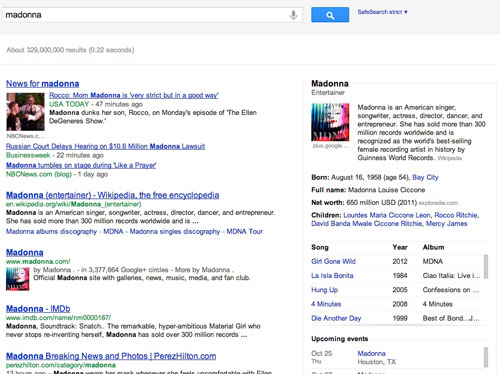Click the plus.google image caption
This screenshot has height=374, width=500.
330,146
